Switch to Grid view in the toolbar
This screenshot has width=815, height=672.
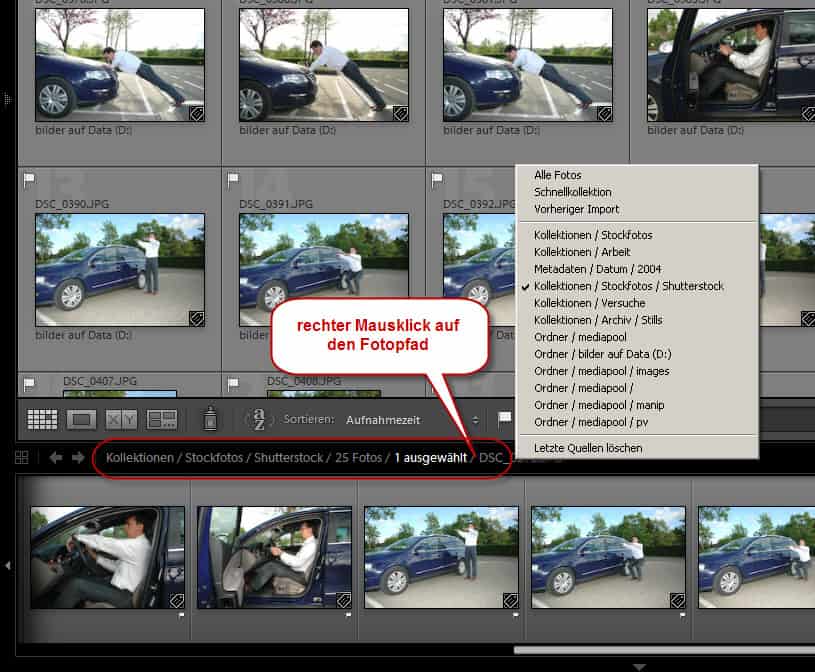(x=42, y=420)
